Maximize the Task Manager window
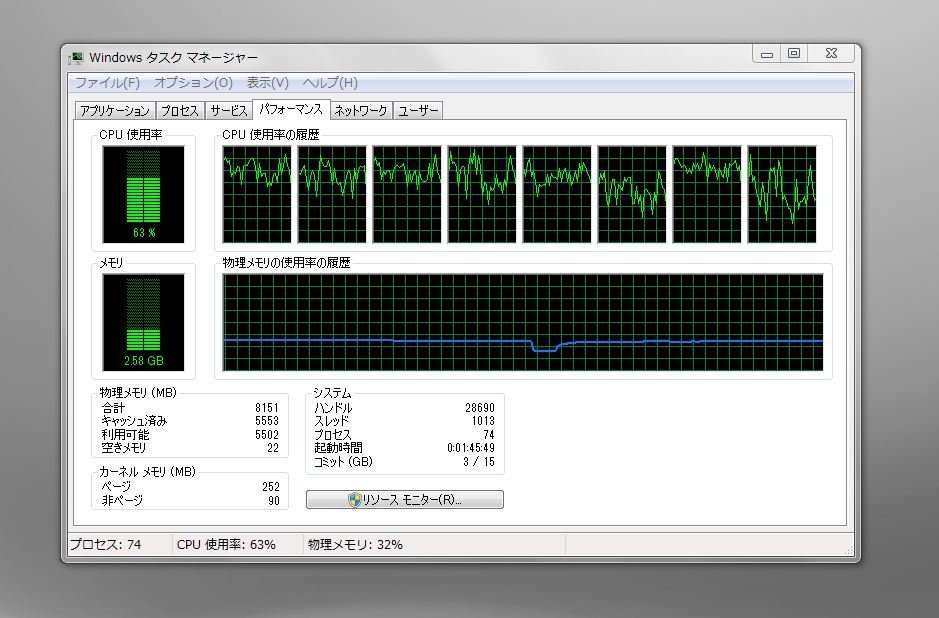 coord(794,54)
